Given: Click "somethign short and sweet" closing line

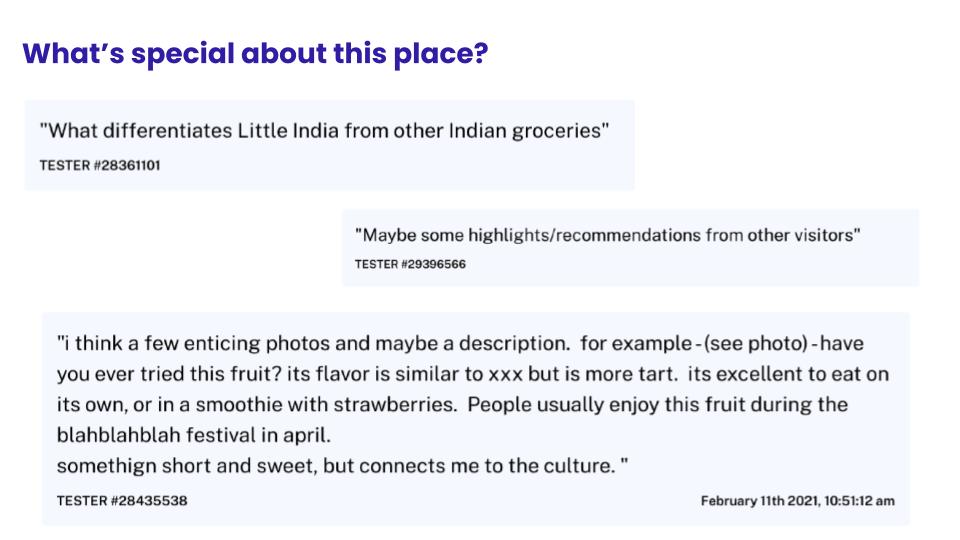Looking at the screenshot, I should (x=342, y=466).
